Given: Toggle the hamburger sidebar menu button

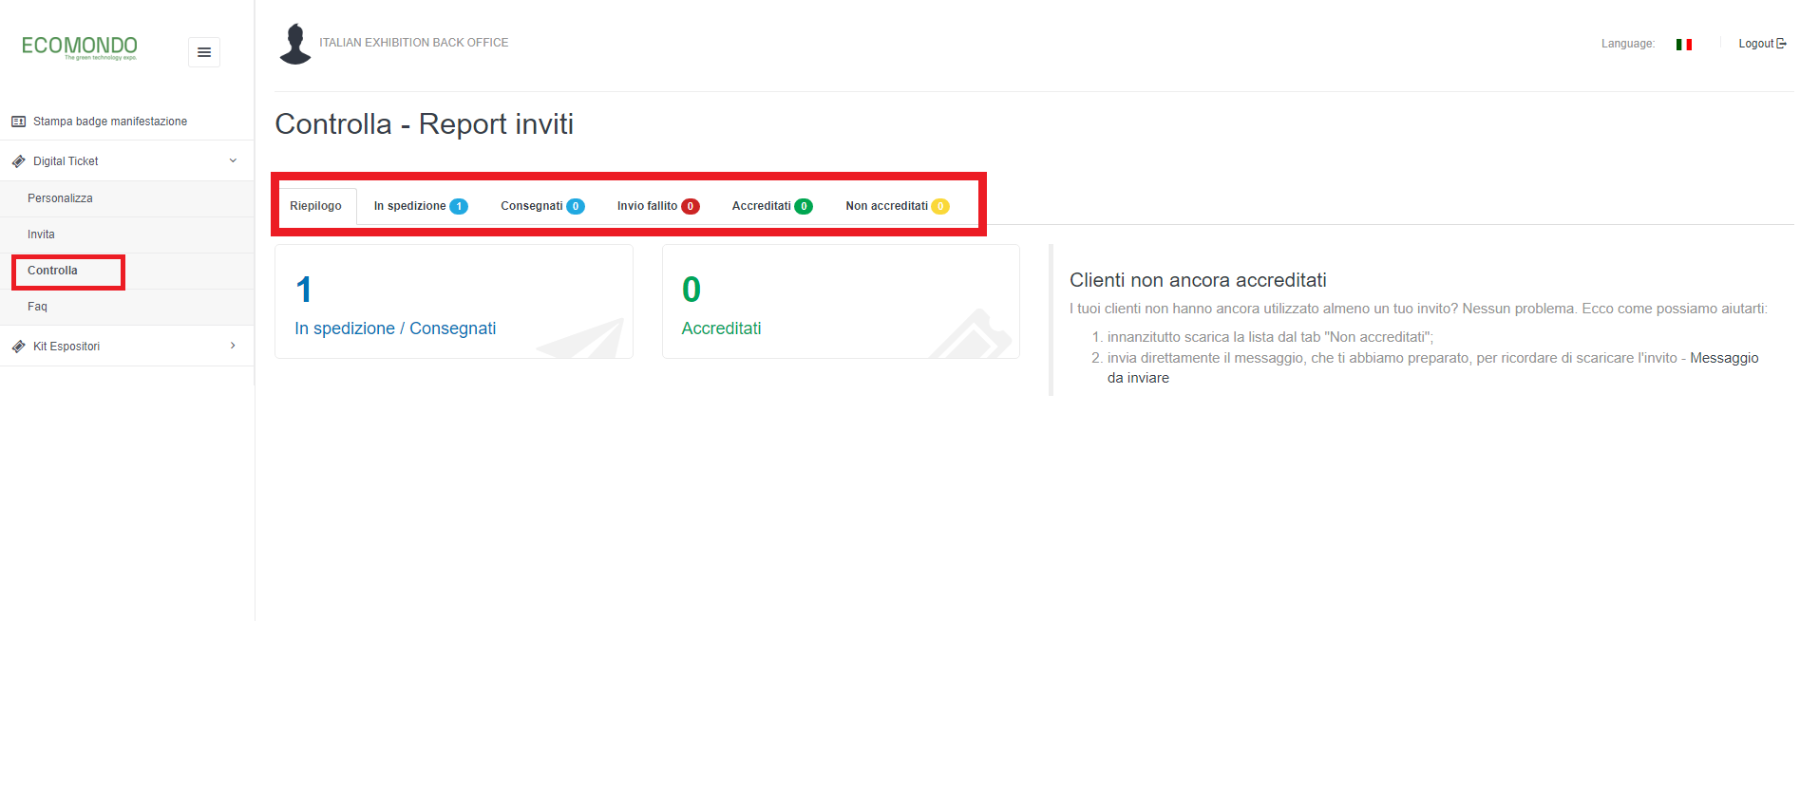Looking at the screenshot, I should (x=204, y=52).
